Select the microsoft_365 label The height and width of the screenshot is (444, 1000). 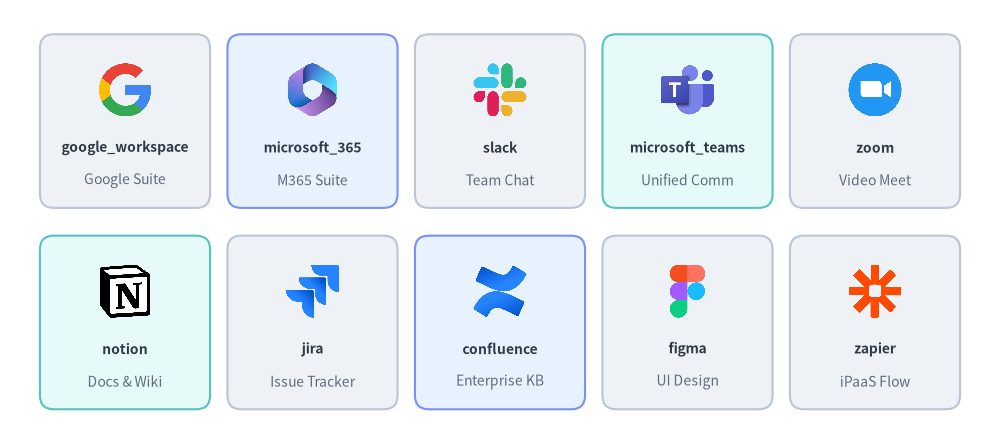312,147
